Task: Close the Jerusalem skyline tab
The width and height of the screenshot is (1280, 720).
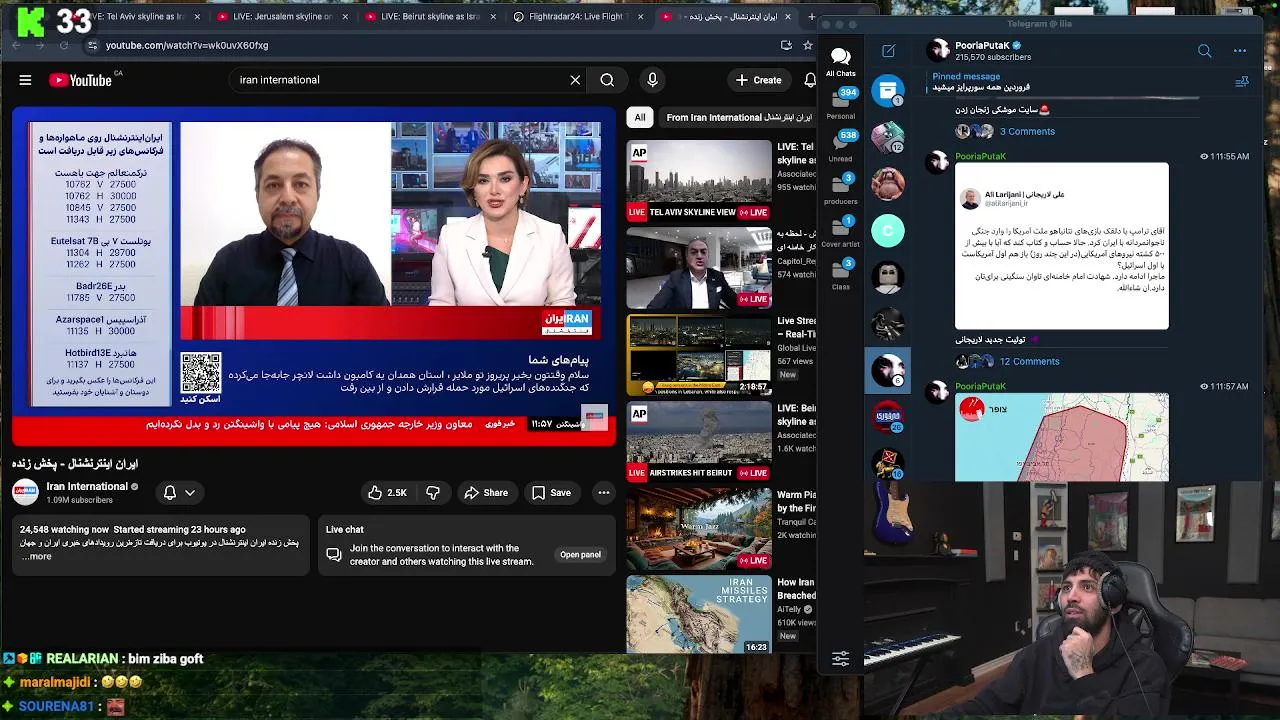Action: pos(345,17)
